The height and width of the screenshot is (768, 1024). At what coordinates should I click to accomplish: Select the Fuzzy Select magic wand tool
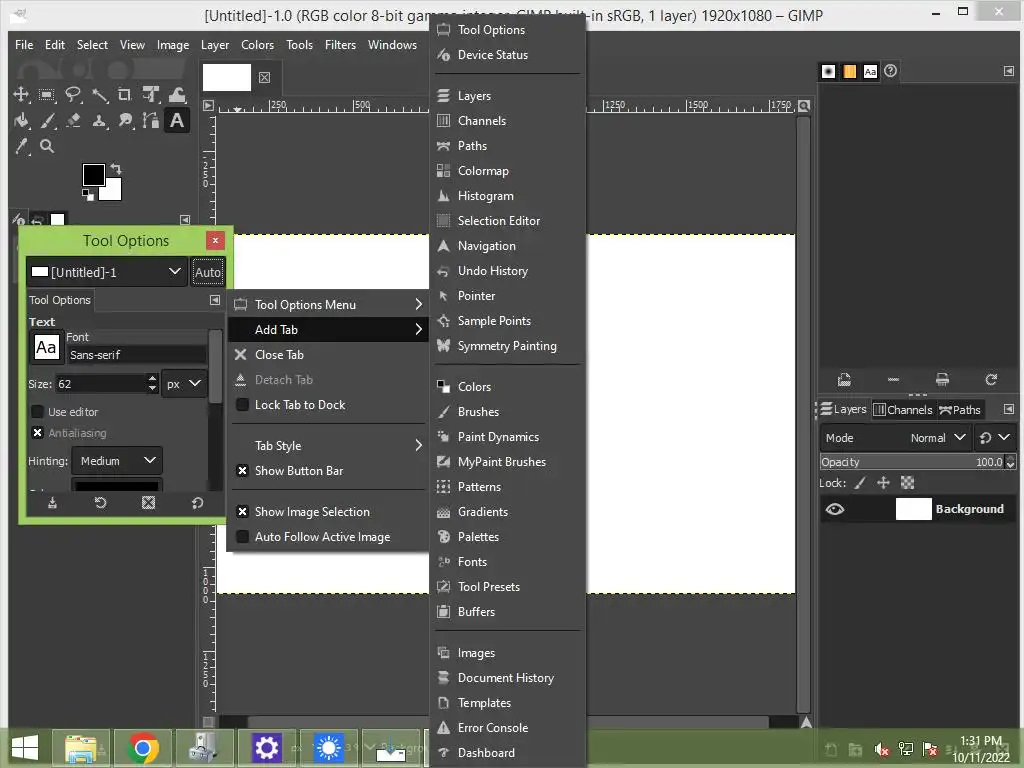99,95
